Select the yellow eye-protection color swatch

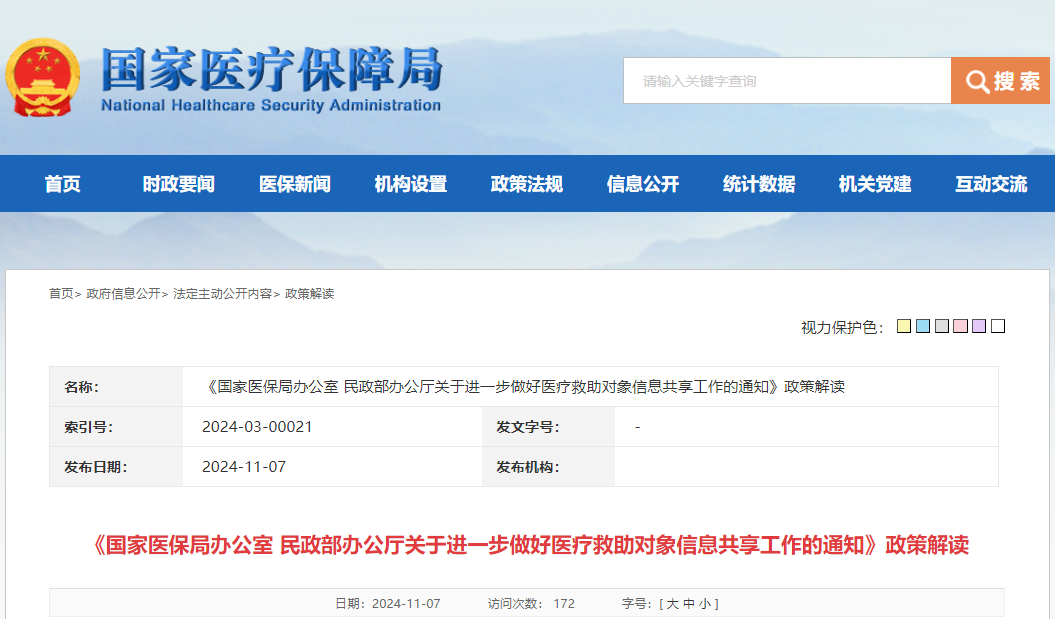click(904, 325)
